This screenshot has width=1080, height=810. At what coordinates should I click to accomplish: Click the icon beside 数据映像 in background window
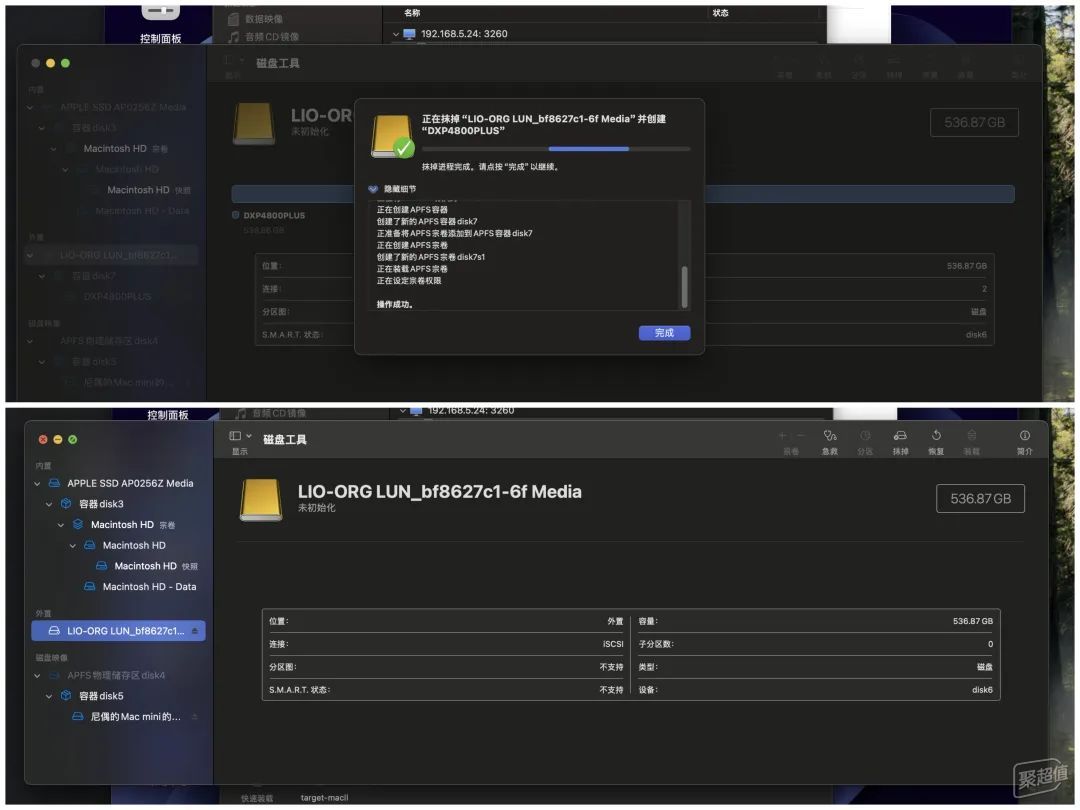(x=233, y=19)
